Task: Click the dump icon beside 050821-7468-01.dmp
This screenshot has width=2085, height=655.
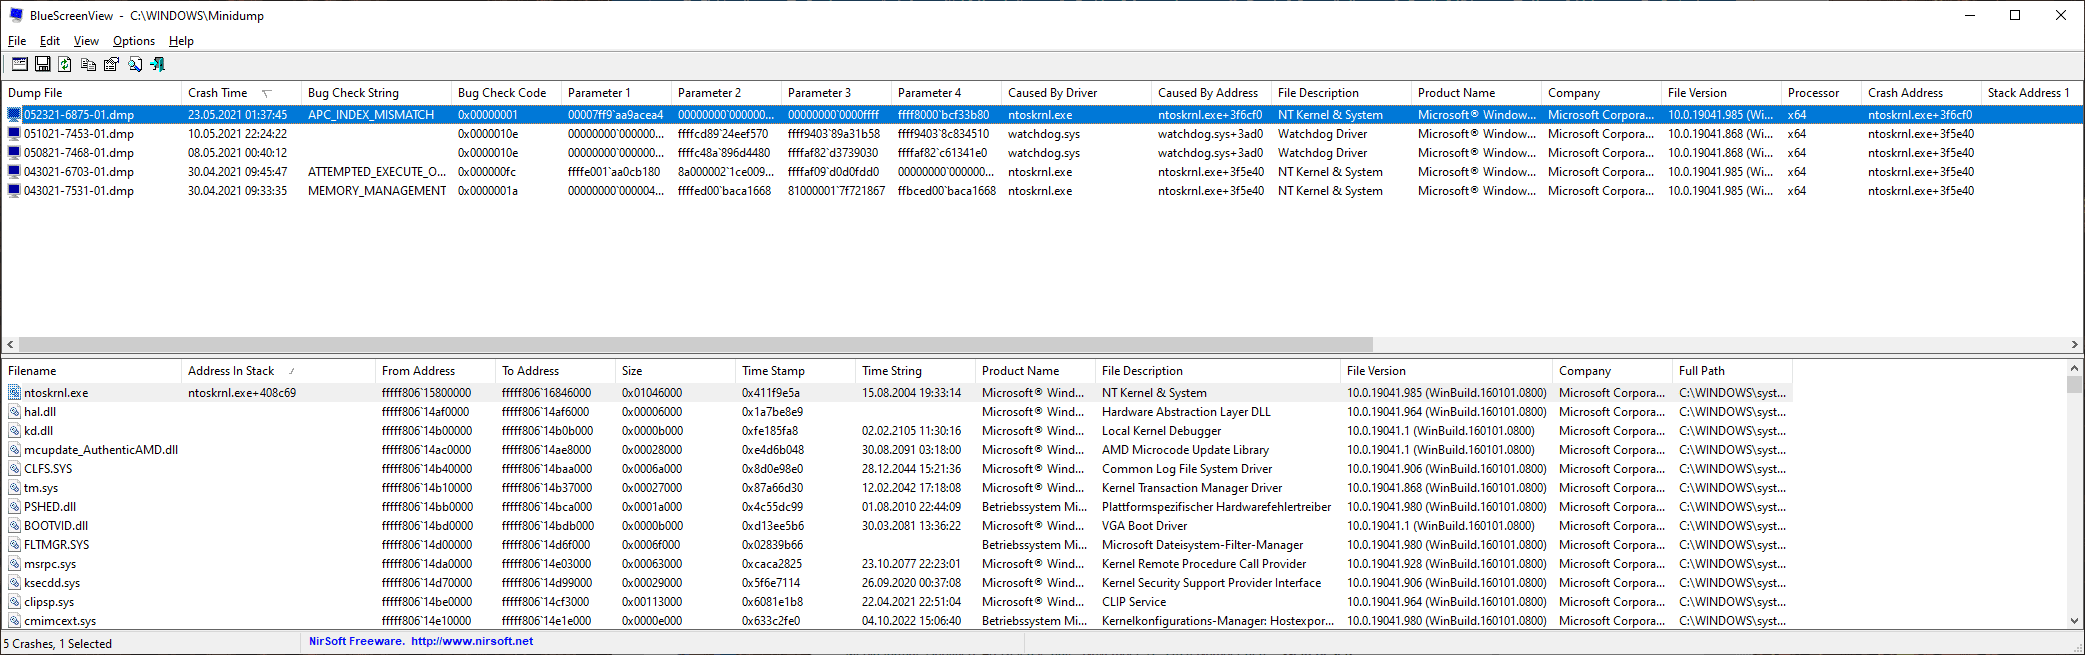Action: (x=14, y=153)
